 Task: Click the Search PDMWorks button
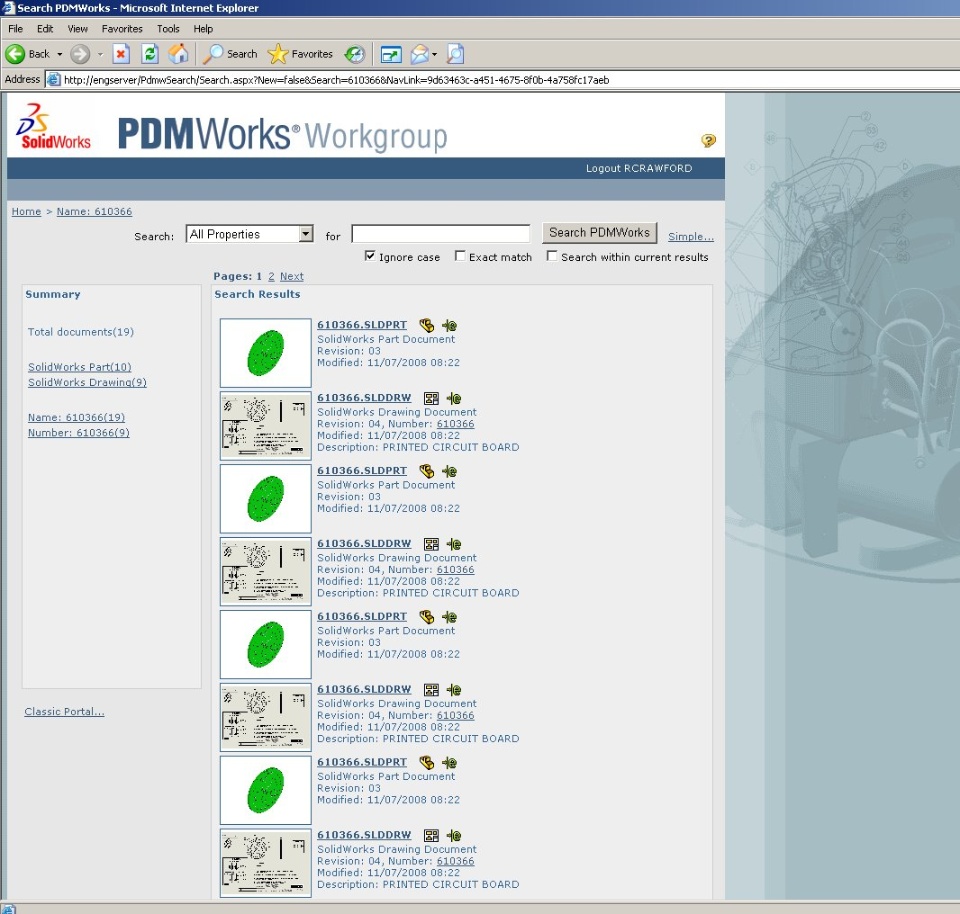click(x=599, y=233)
